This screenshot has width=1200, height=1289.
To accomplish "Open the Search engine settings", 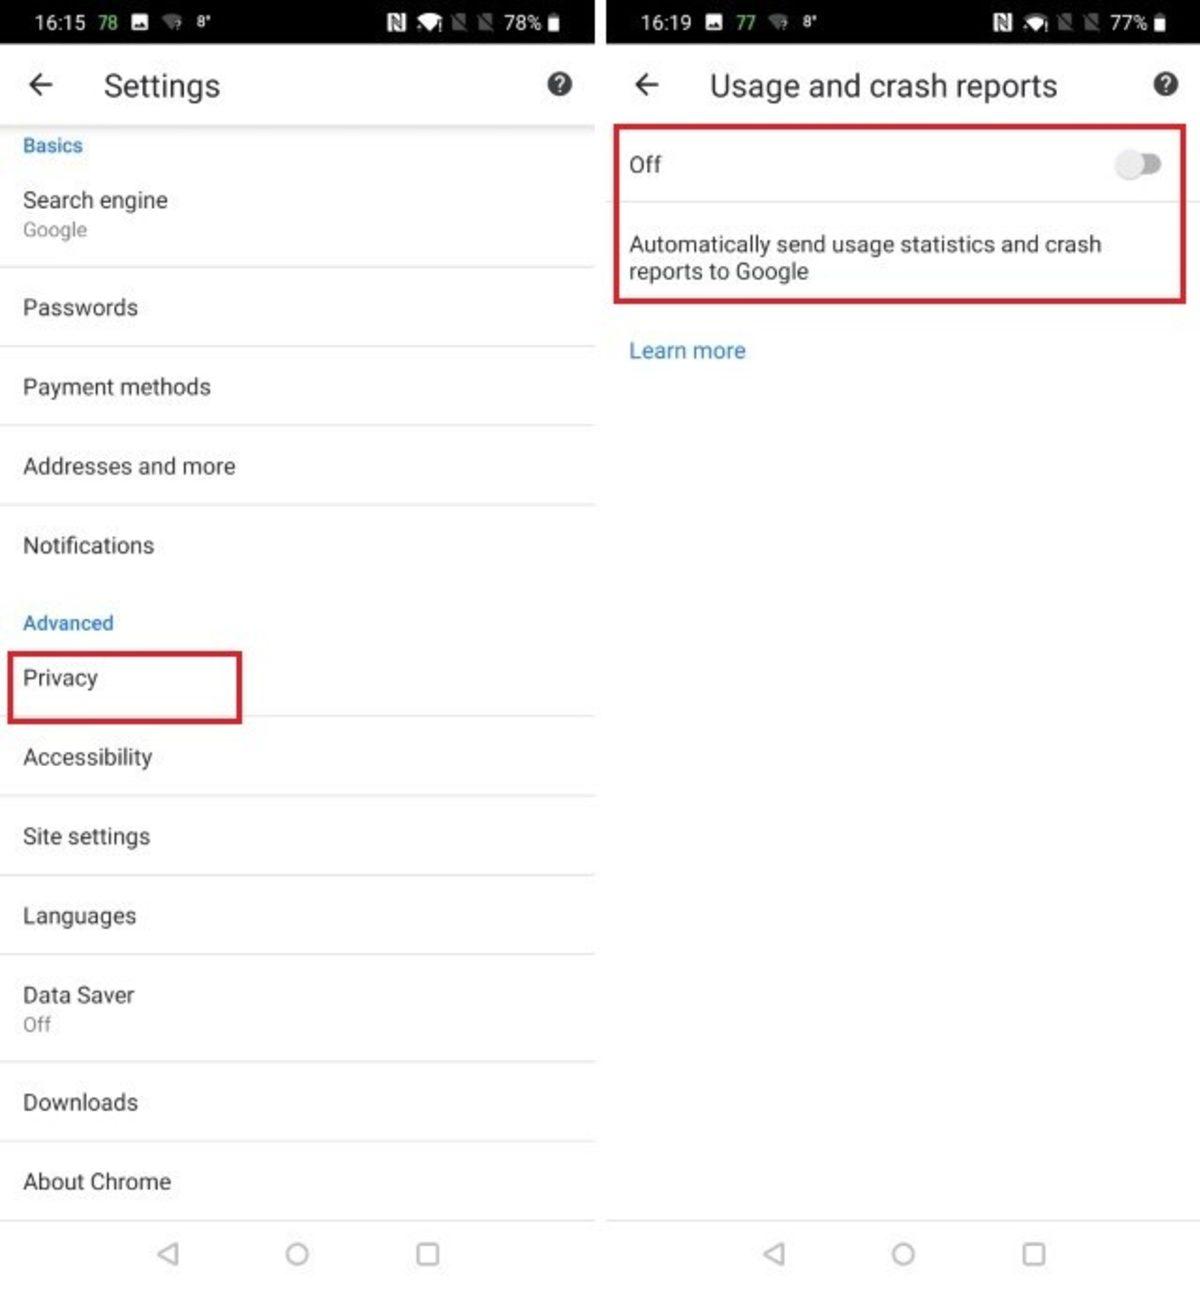I will click(95, 212).
